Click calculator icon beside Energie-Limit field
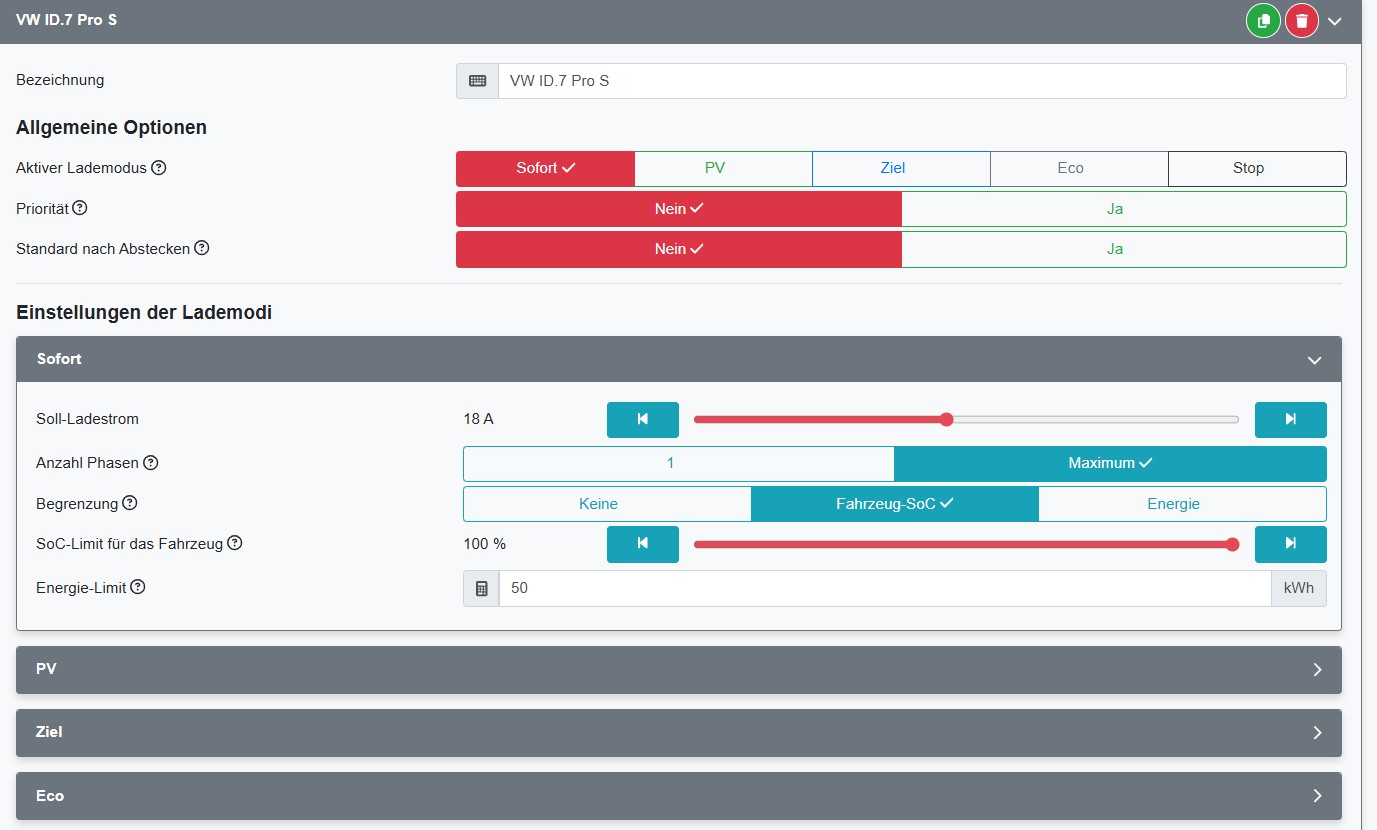Viewport: 1377px width, 830px height. point(481,589)
